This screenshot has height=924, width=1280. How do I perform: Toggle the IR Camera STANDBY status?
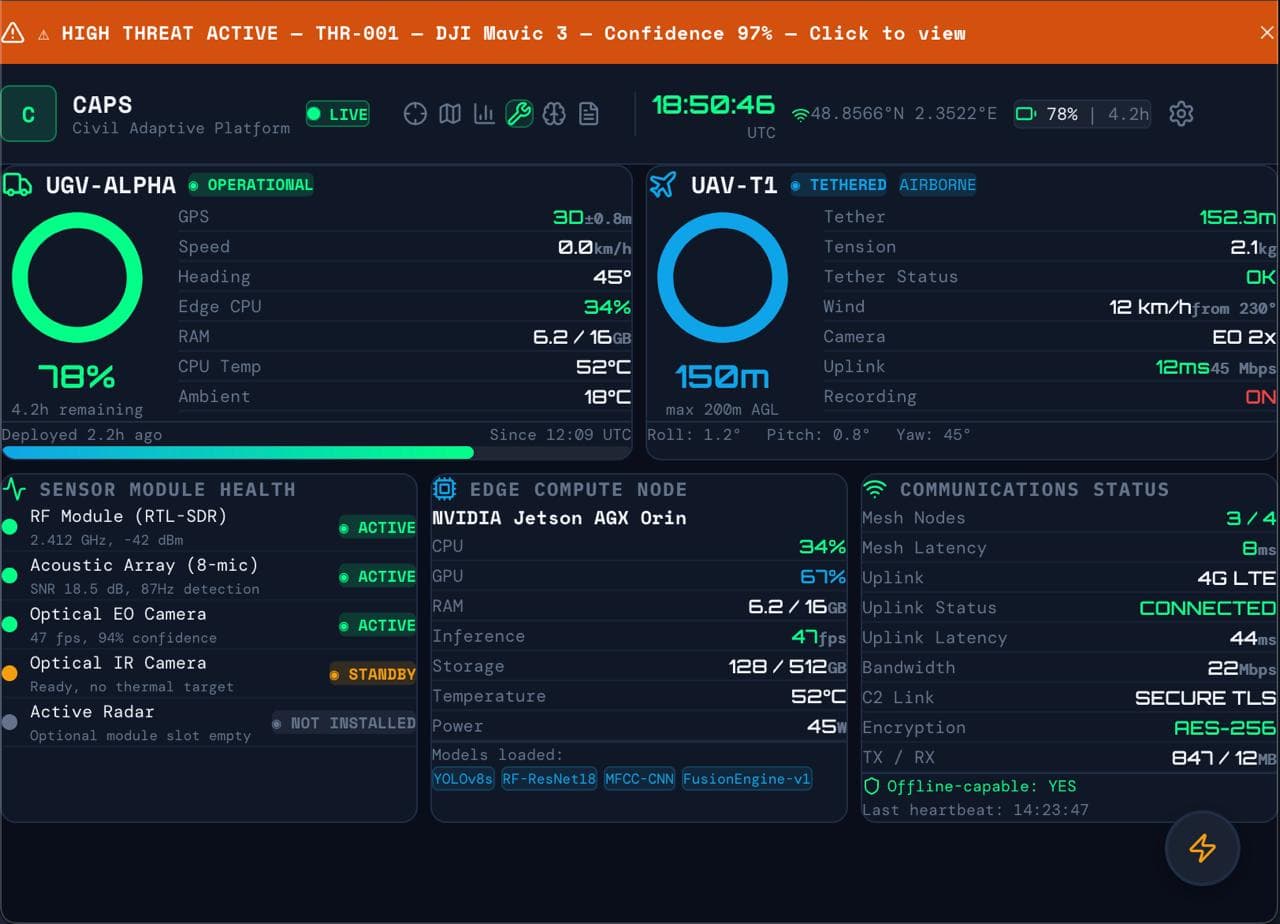coord(373,674)
